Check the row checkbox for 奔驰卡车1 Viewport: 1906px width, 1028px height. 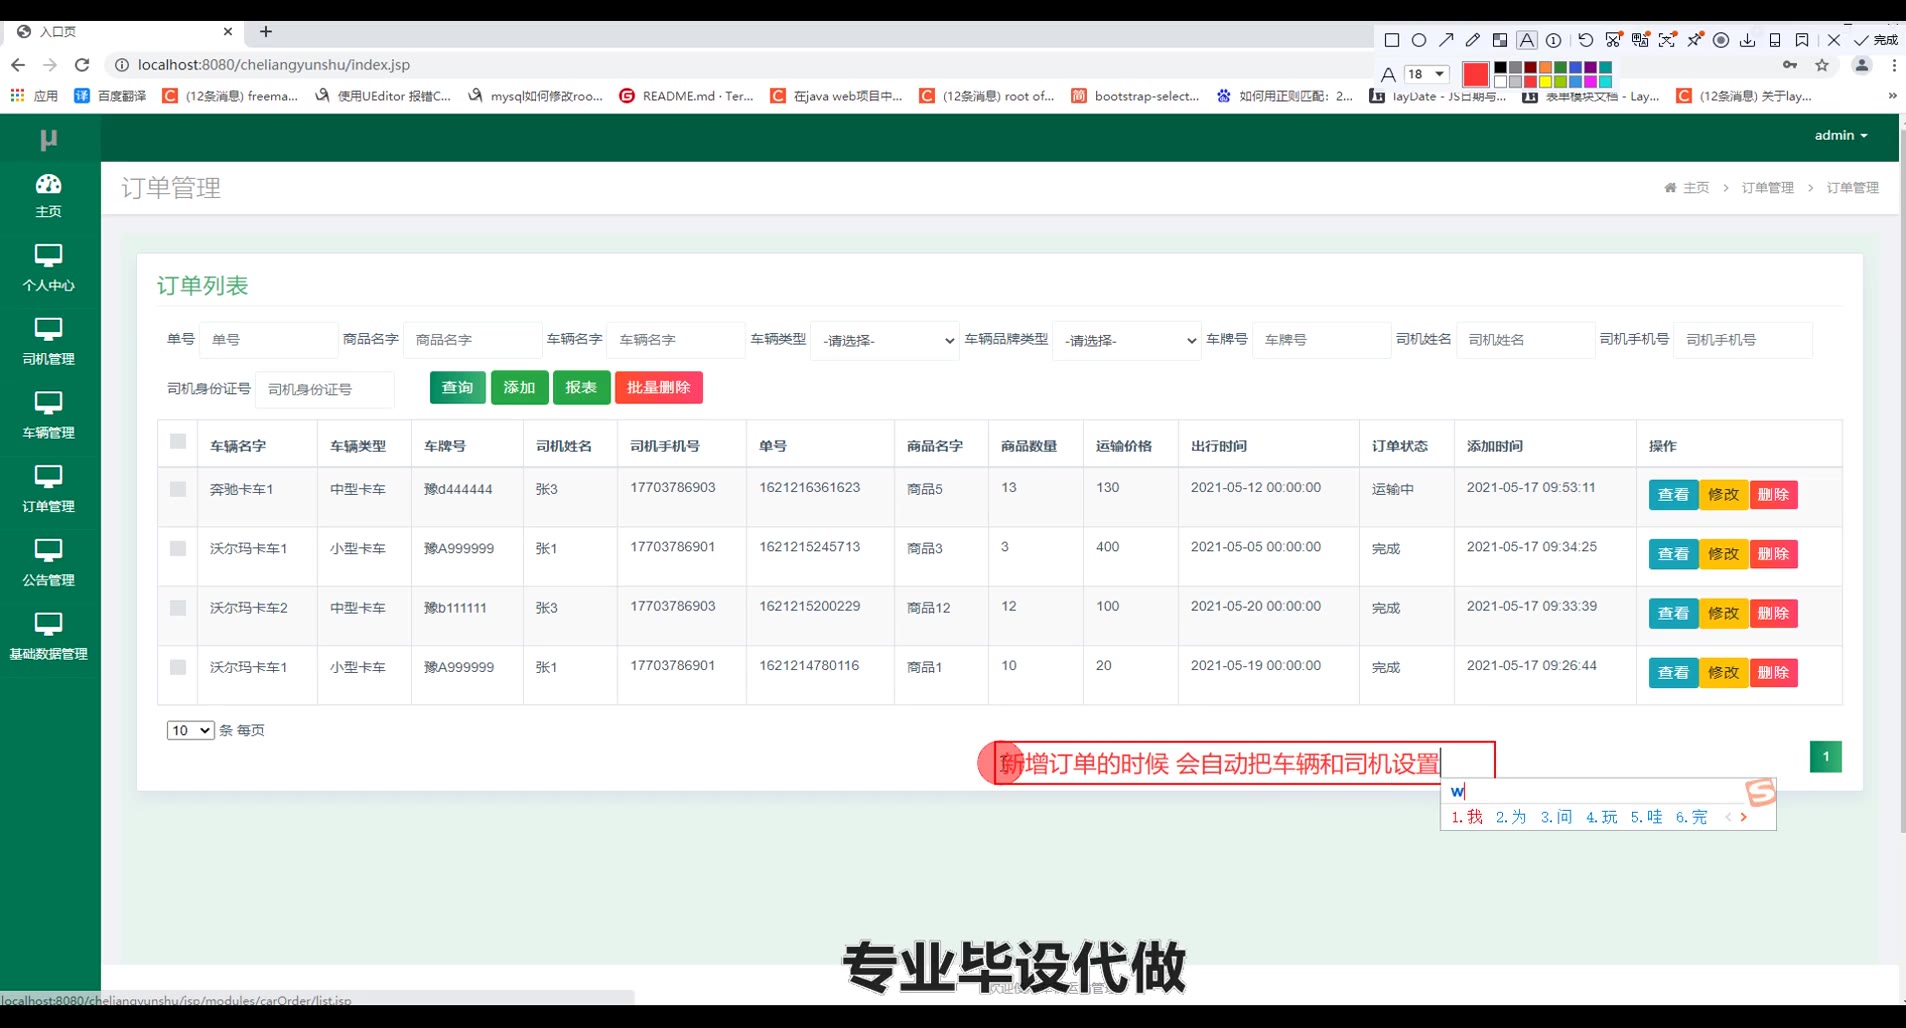click(x=178, y=489)
